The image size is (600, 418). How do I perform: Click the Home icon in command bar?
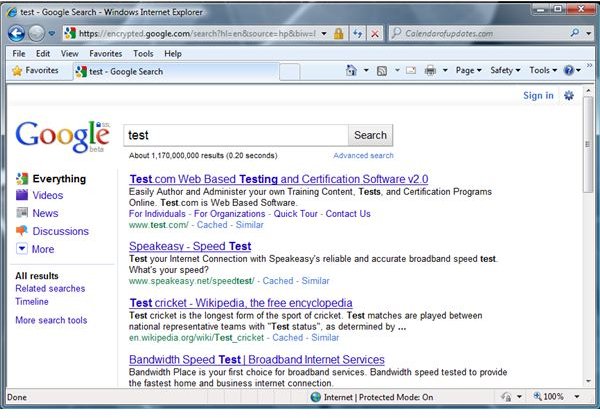tap(351, 70)
